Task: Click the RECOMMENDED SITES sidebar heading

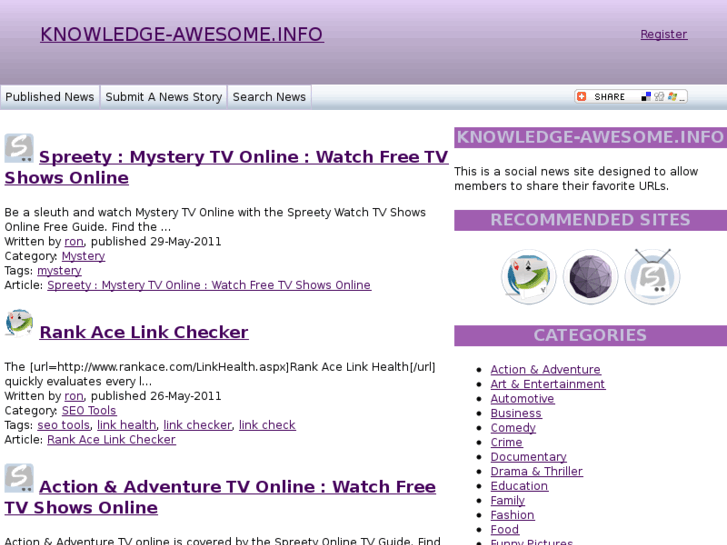Action: 590,220
